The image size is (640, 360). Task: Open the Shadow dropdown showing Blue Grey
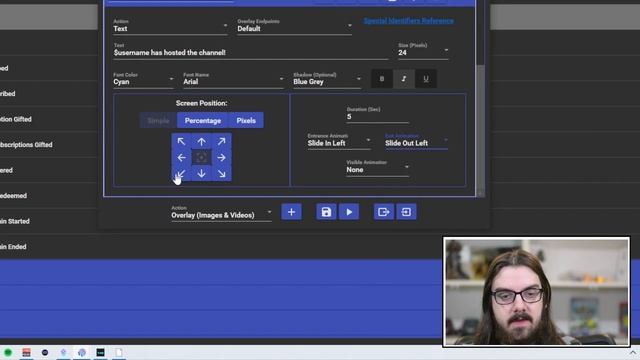pos(327,80)
